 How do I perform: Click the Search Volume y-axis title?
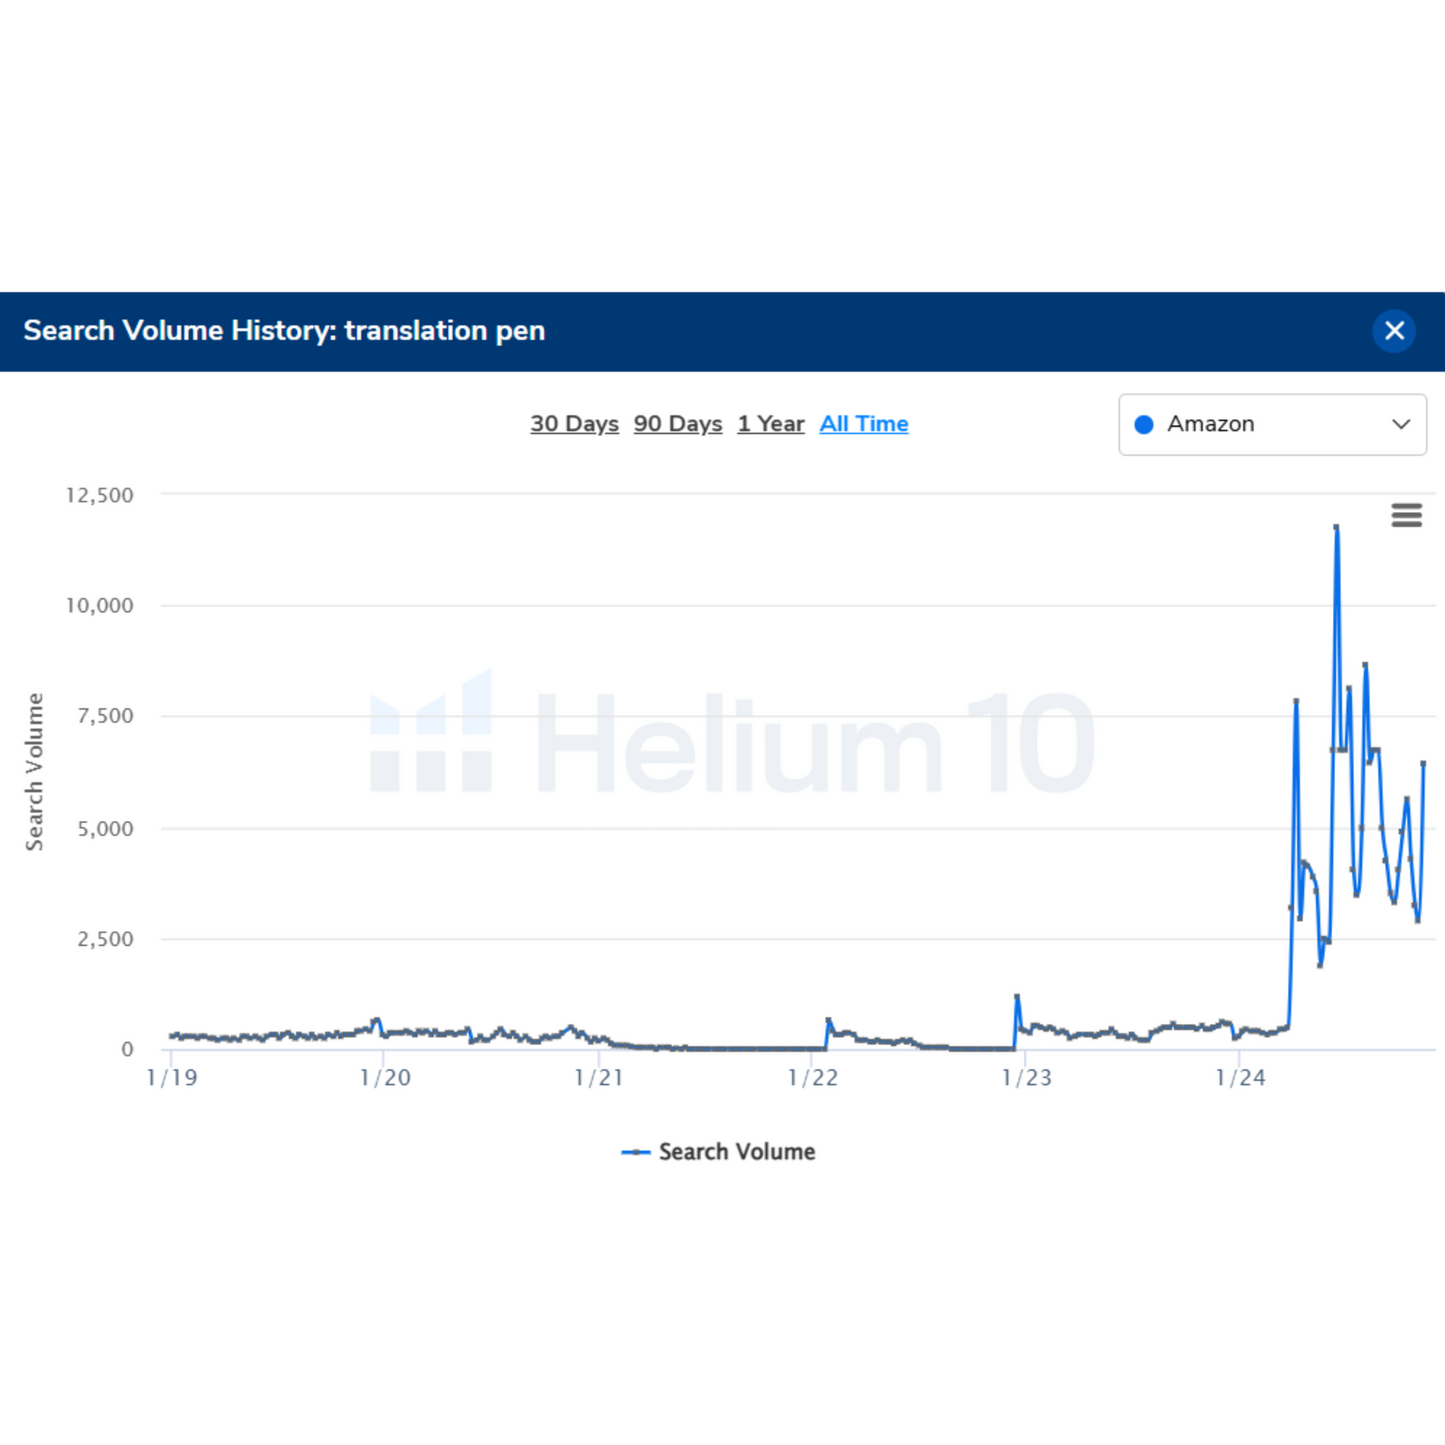pos(35,772)
